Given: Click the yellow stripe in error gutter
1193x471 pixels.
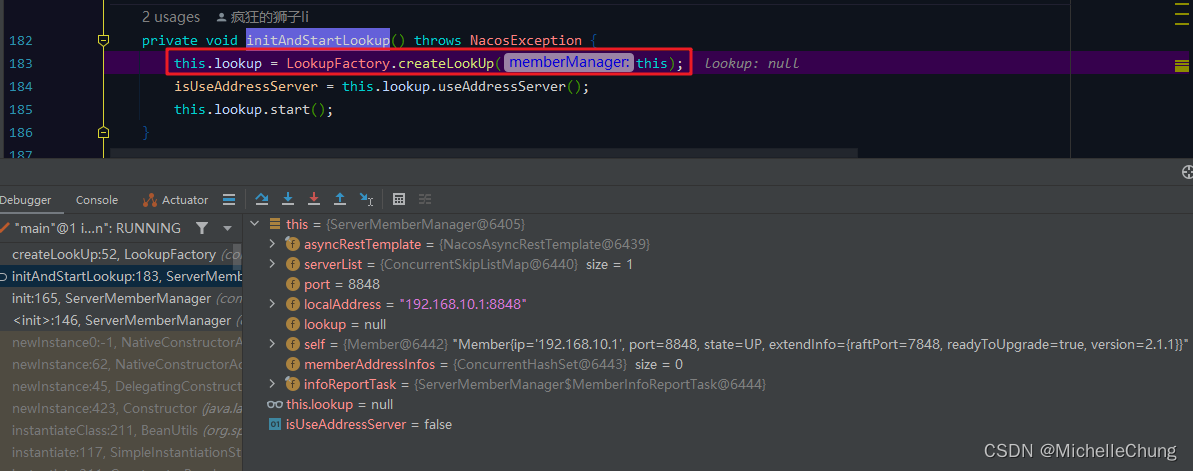Looking at the screenshot, I should (1182, 65).
